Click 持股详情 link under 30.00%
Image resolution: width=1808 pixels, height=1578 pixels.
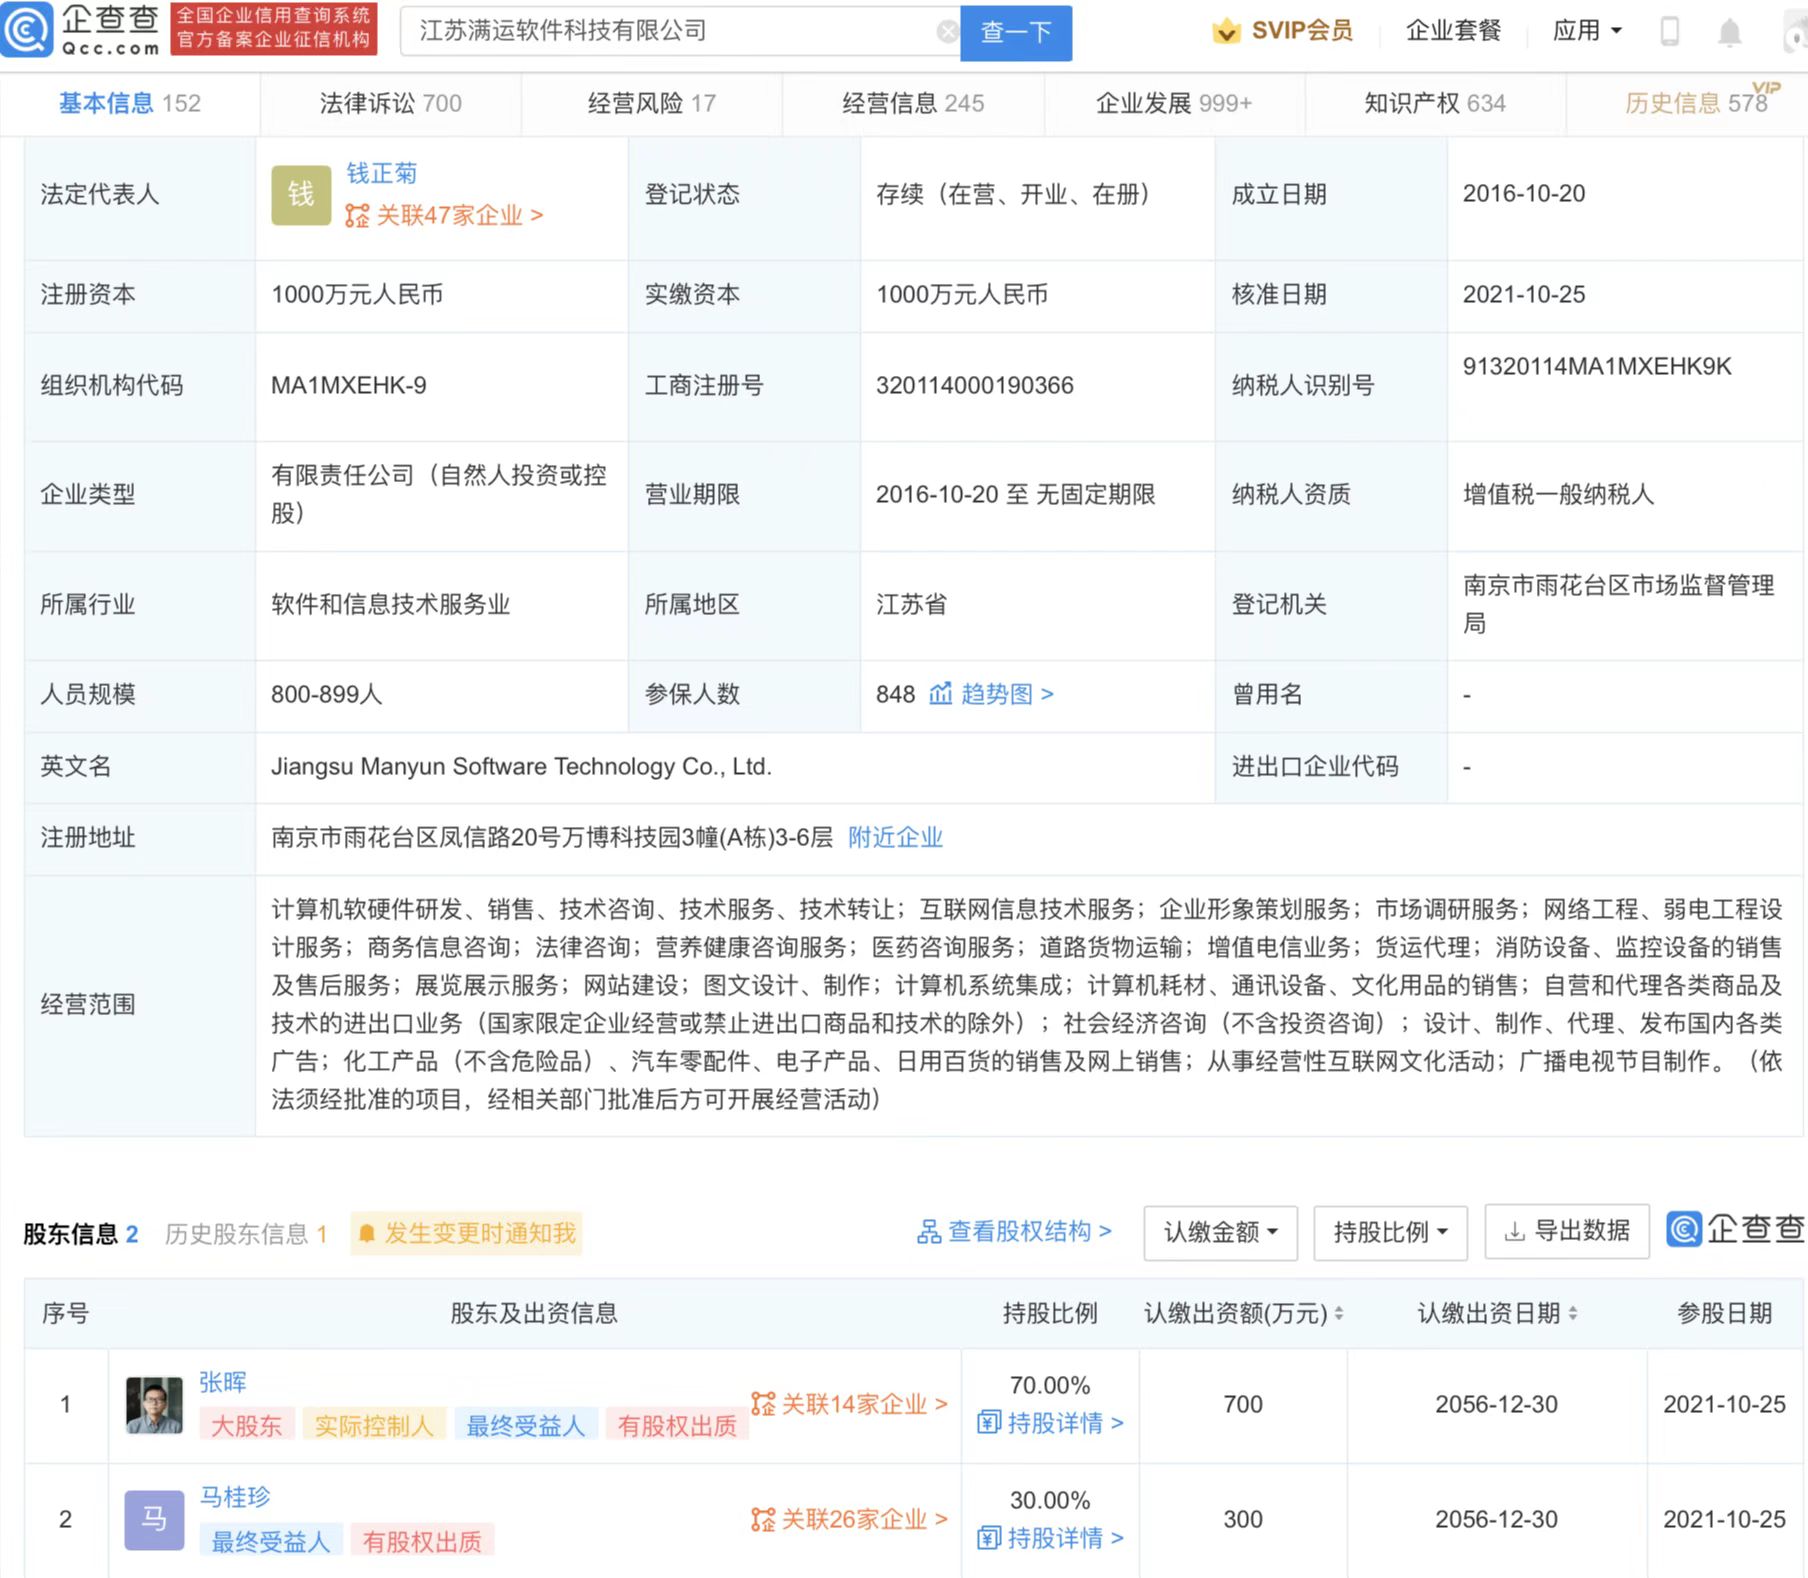point(1050,1537)
